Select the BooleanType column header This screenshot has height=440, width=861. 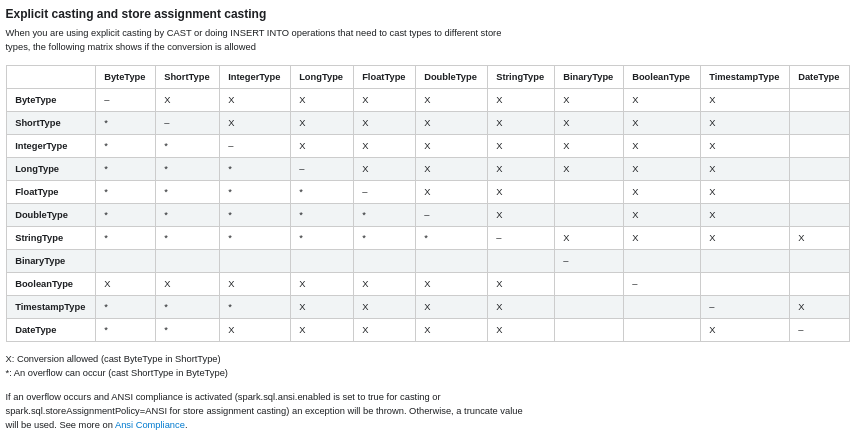click(661, 77)
